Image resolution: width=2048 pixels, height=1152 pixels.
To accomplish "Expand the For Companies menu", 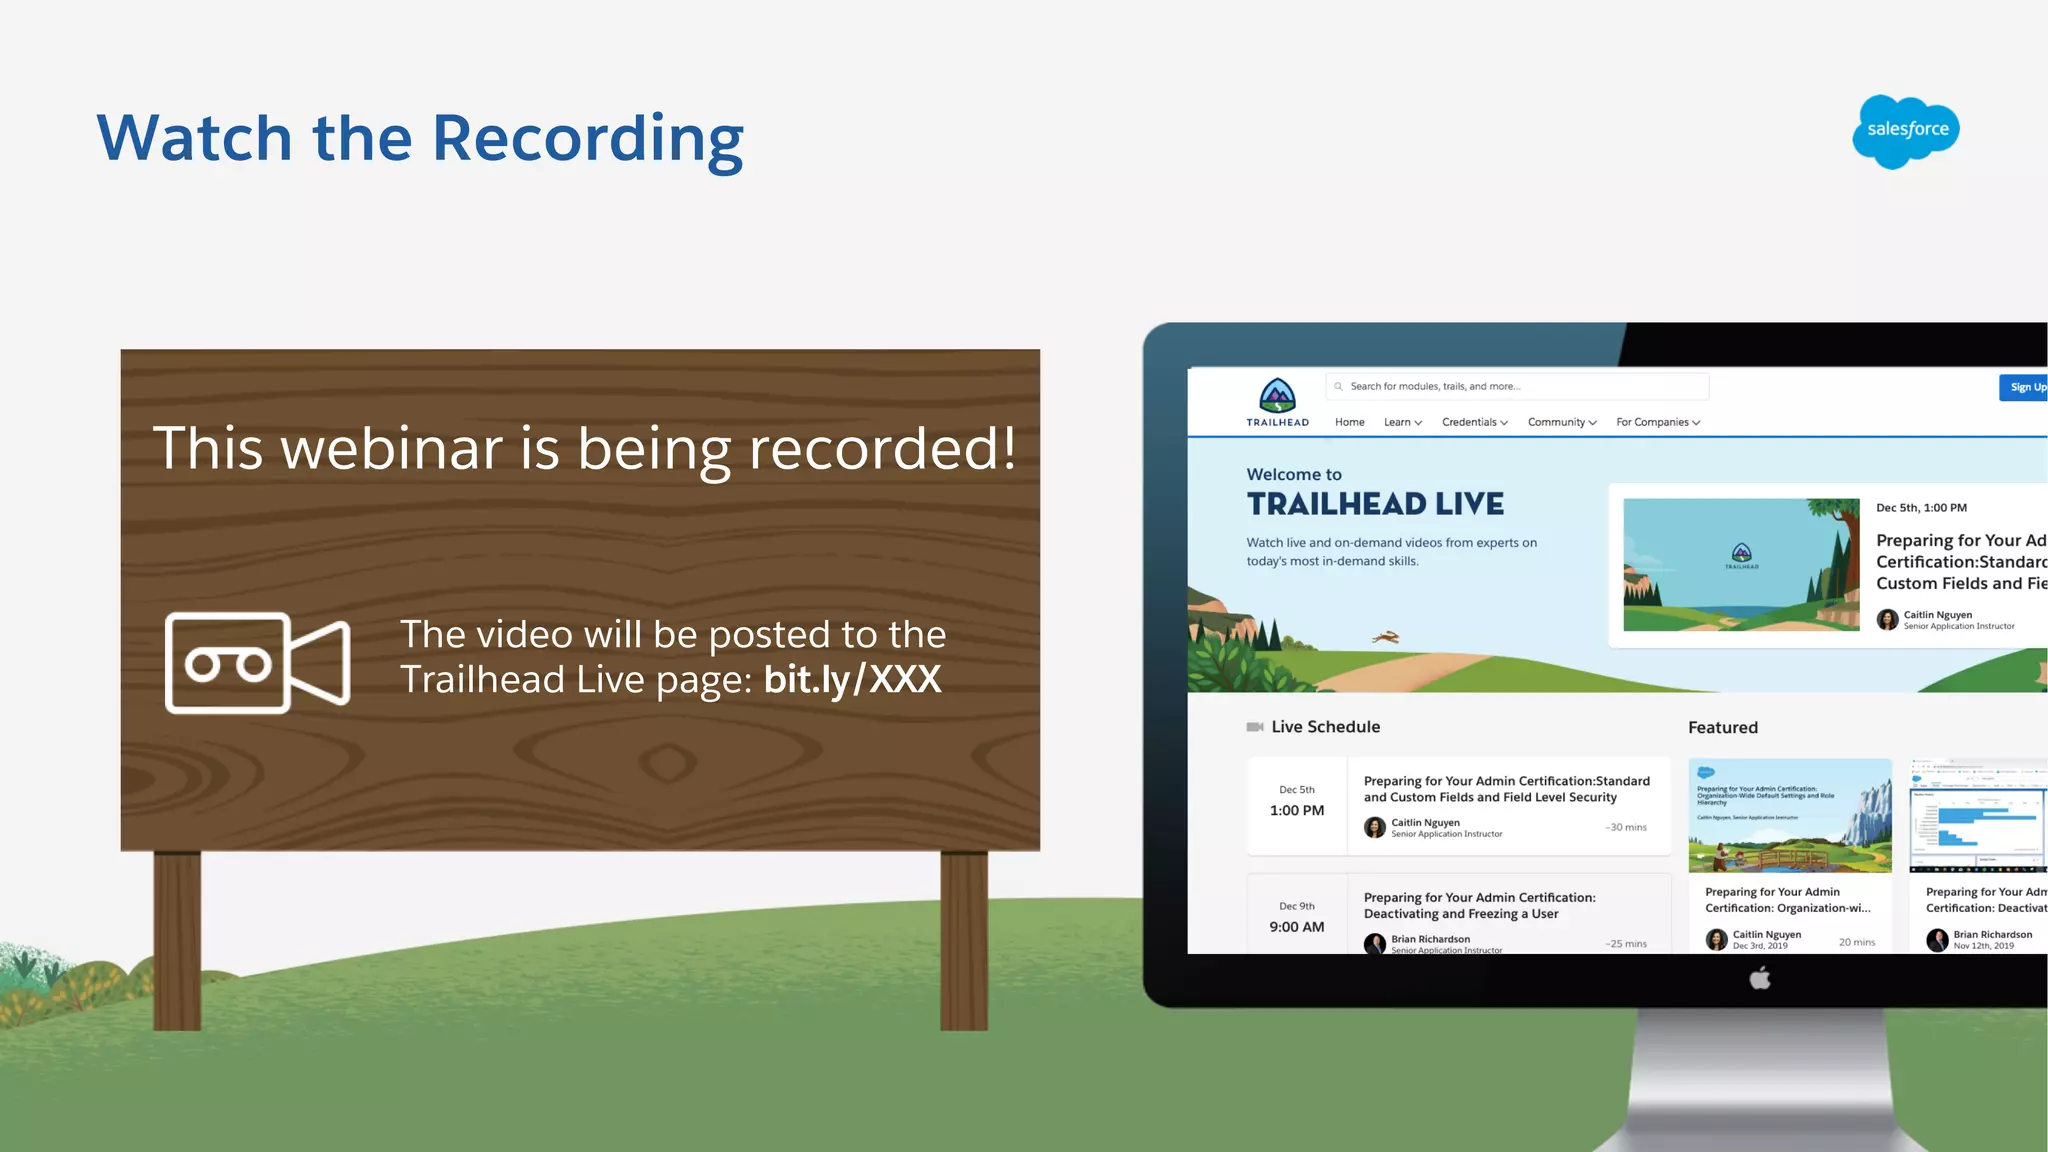I will point(1658,422).
